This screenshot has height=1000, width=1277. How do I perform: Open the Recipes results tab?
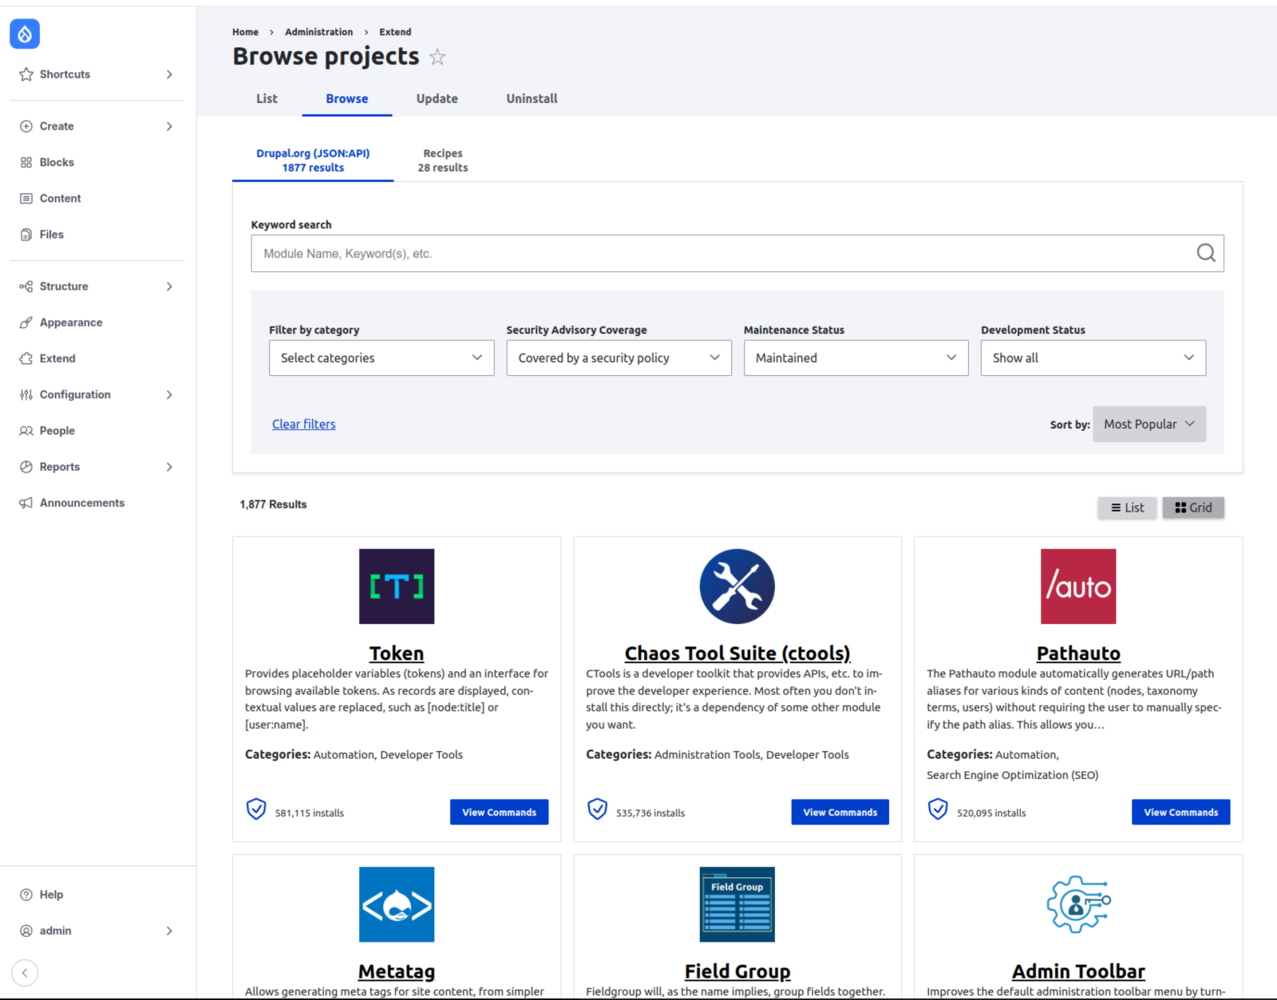442,160
